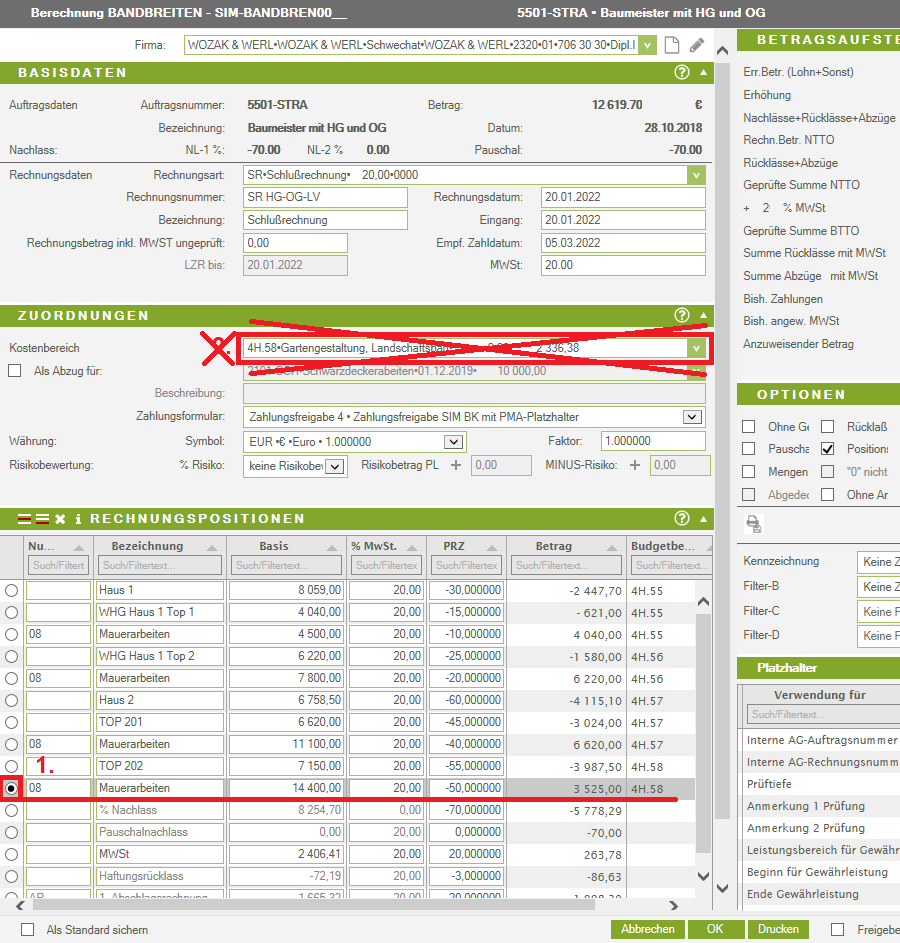Enable the 'Als Abzug für' checkbox

click(15, 371)
